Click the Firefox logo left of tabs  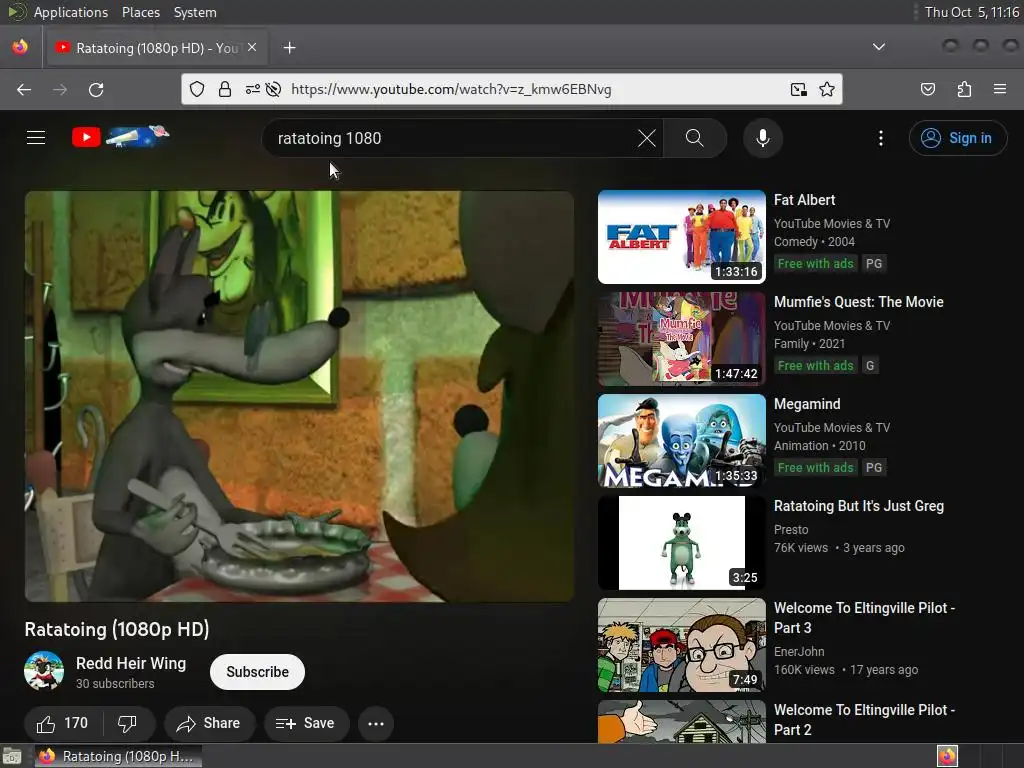click(20, 47)
